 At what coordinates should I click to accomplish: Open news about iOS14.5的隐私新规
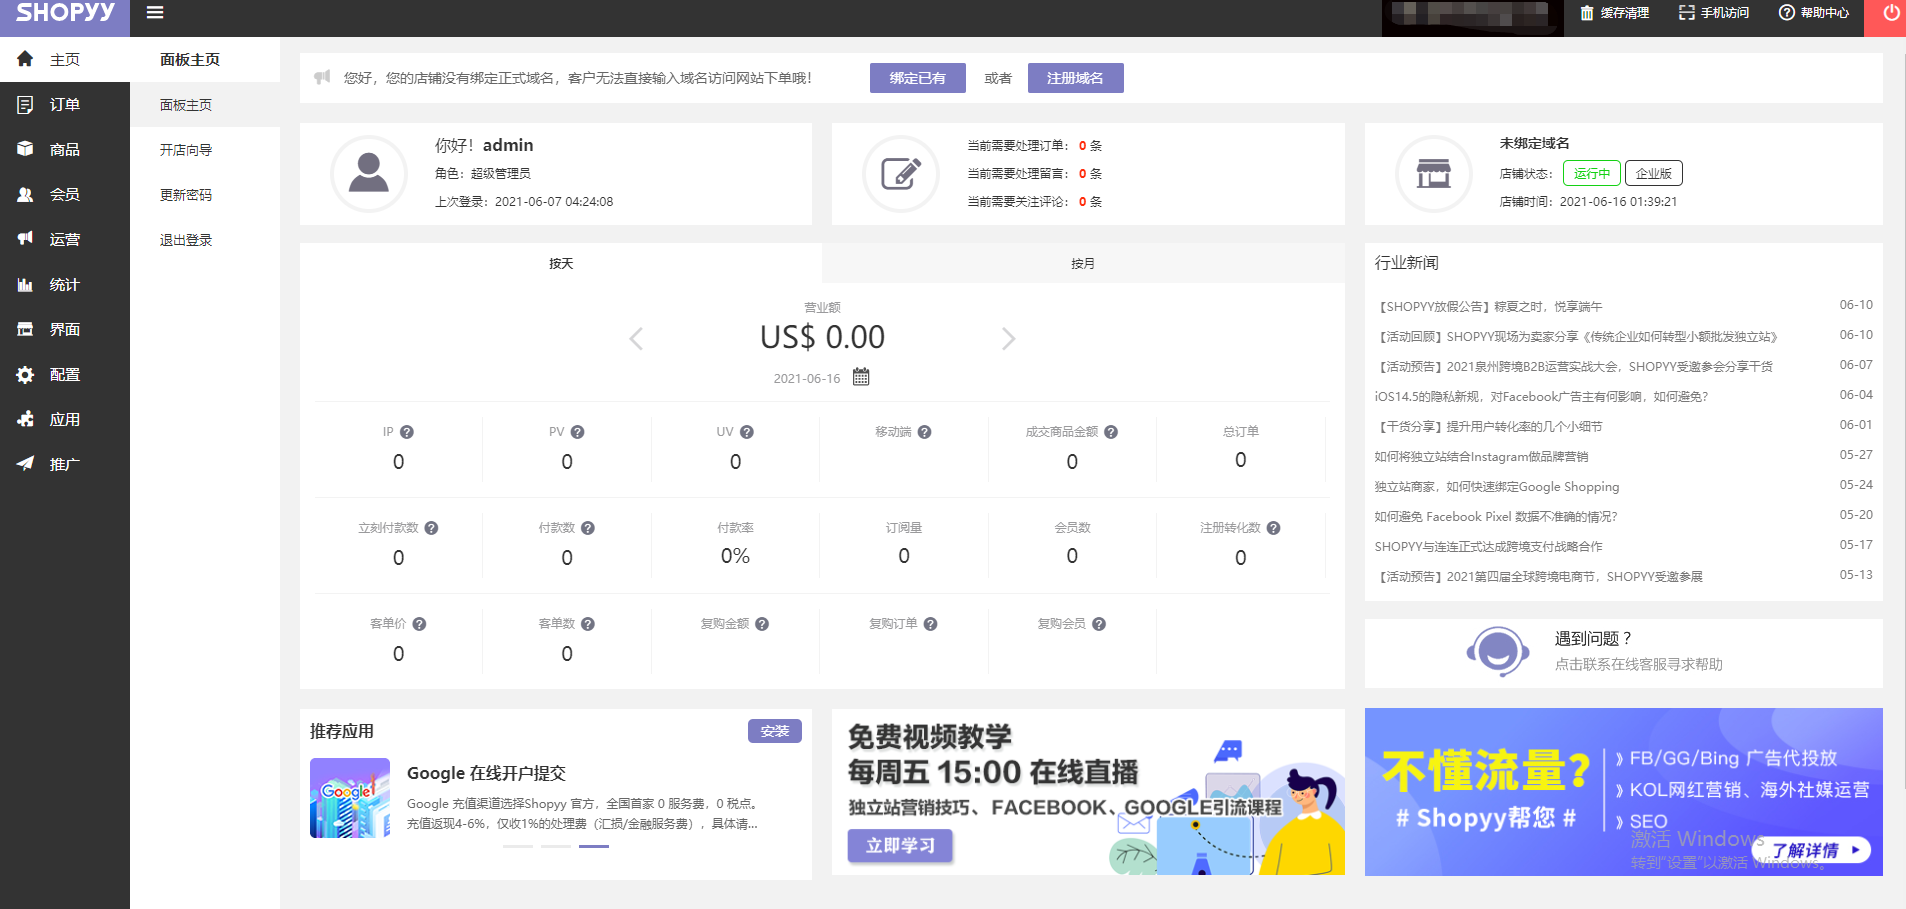tap(1541, 397)
